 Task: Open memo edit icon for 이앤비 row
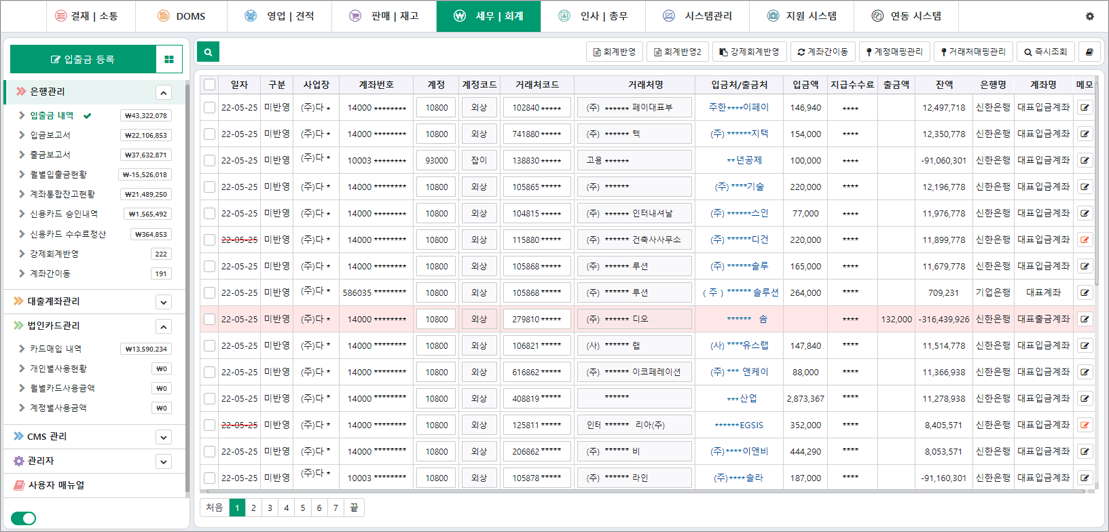1084,451
